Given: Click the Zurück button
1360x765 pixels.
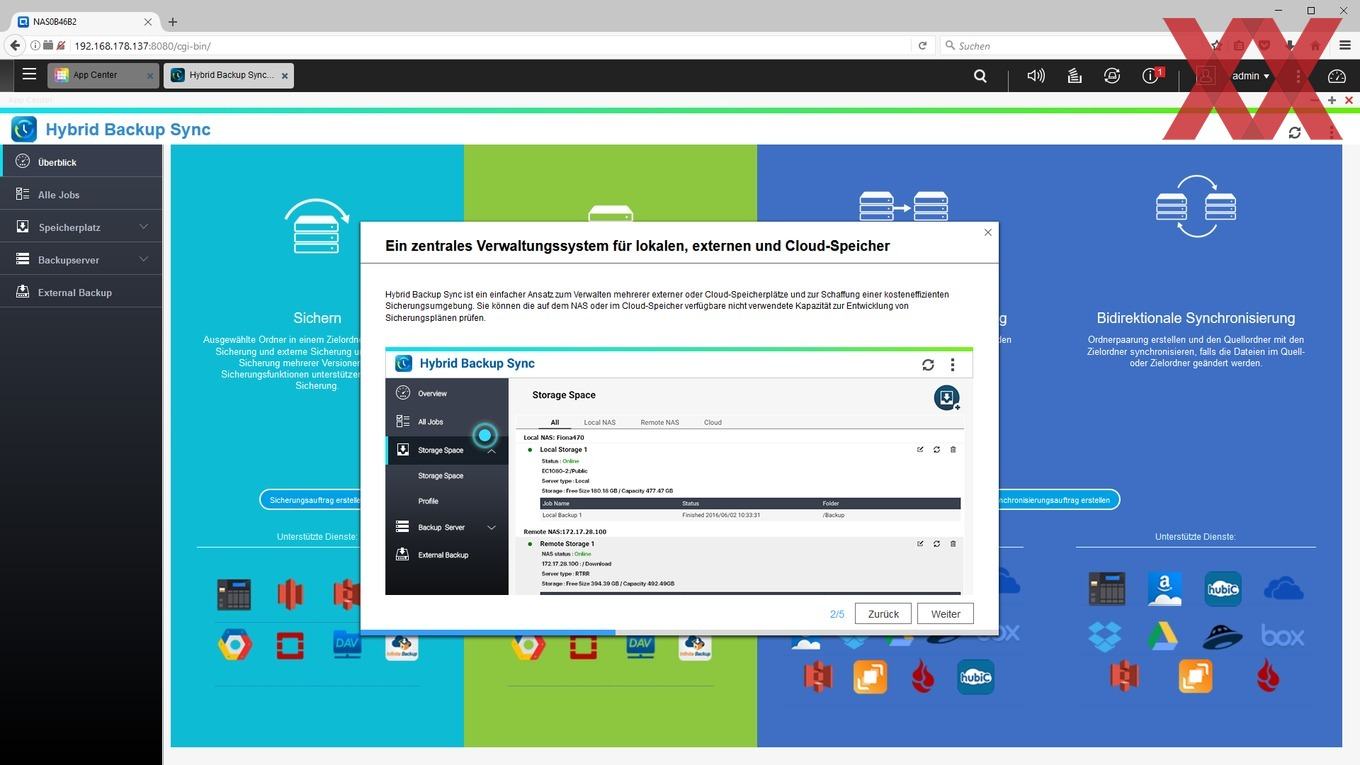Looking at the screenshot, I should point(883,614).
